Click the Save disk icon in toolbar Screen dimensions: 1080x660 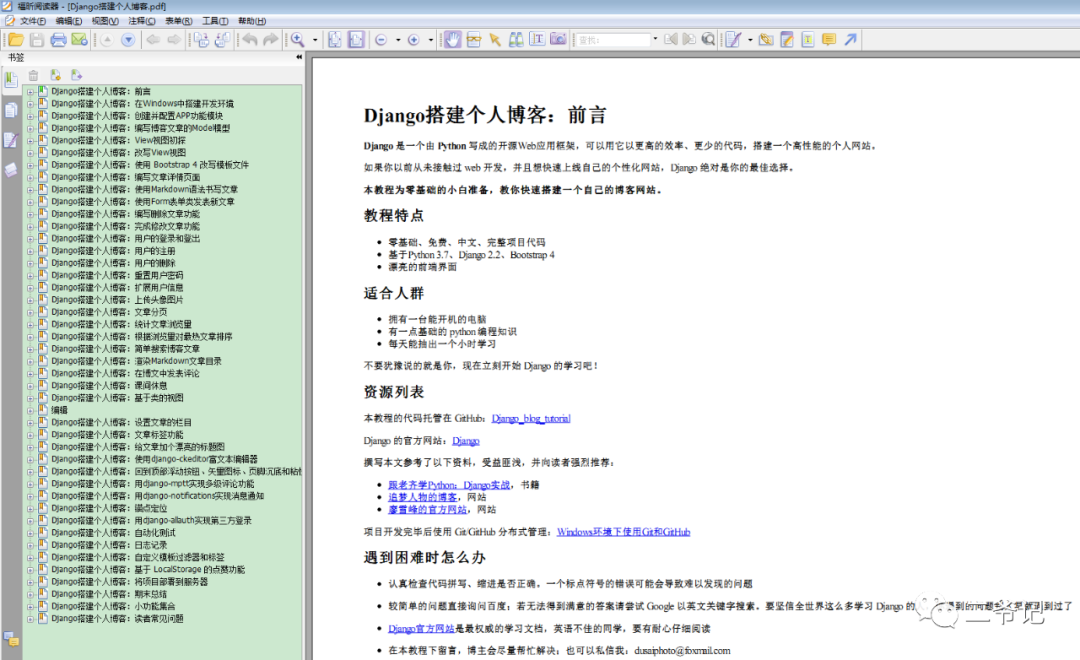(37, 40)
